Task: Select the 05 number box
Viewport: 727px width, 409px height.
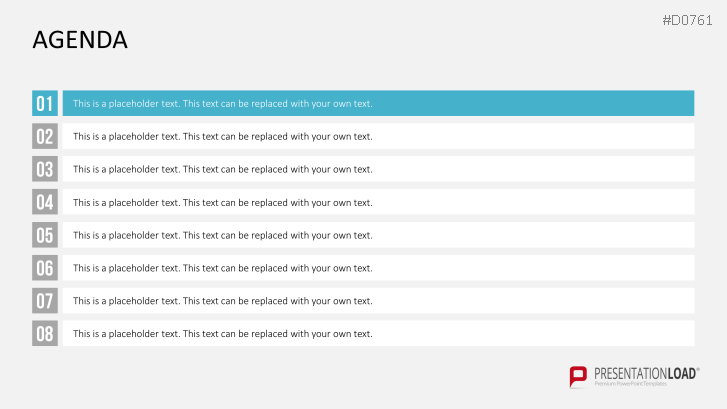Action: [x=45, y=235]
